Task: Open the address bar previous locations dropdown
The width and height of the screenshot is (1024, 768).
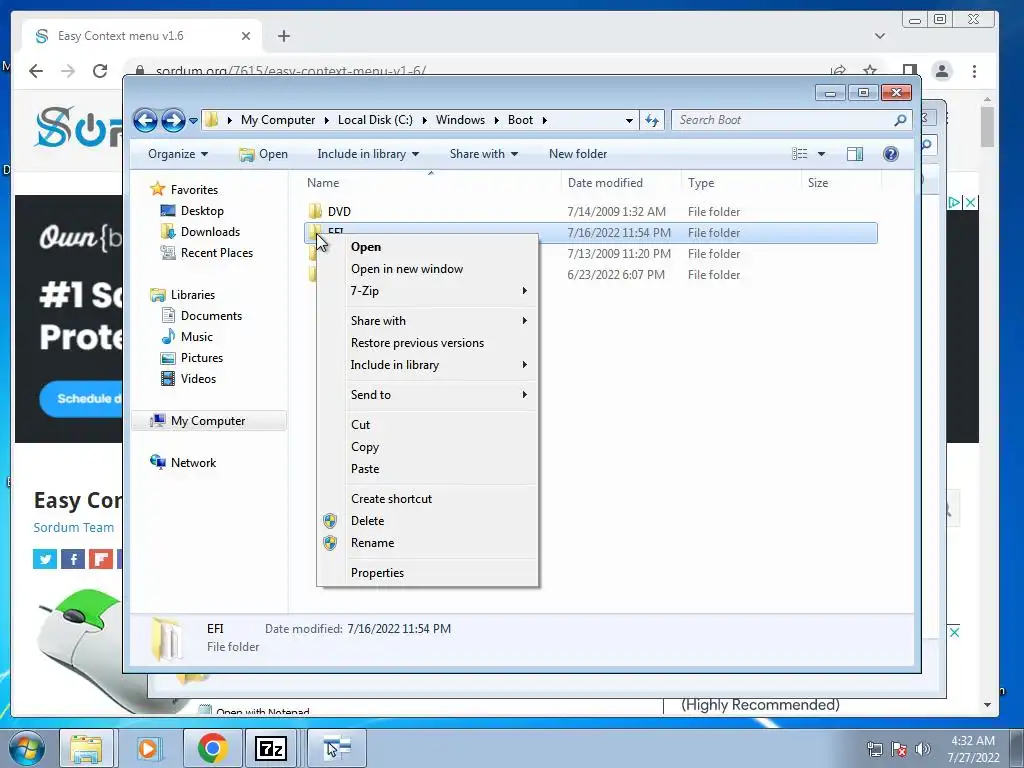Action: coord(629,120)
